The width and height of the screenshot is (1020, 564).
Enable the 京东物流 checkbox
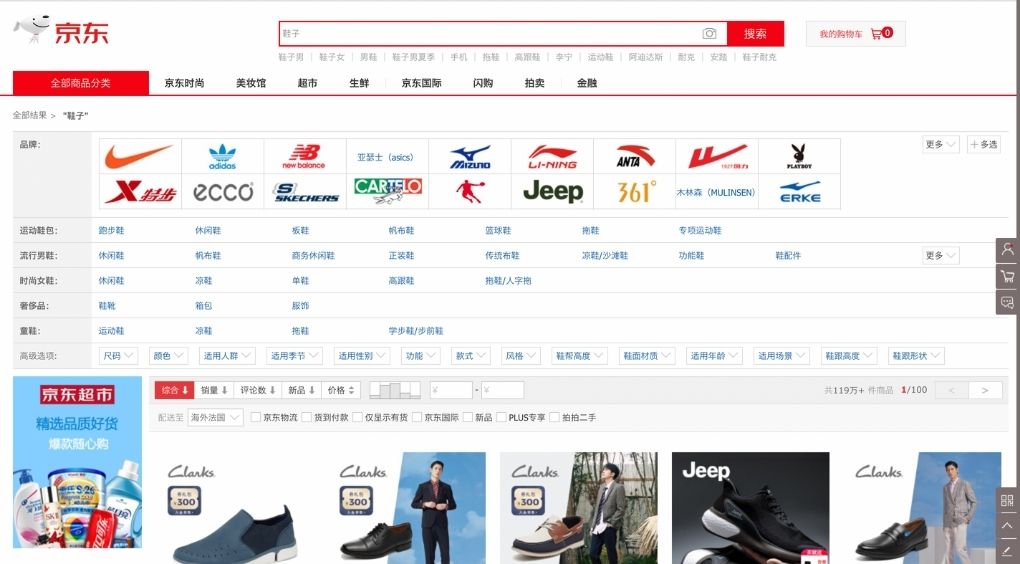coord(256,418)
